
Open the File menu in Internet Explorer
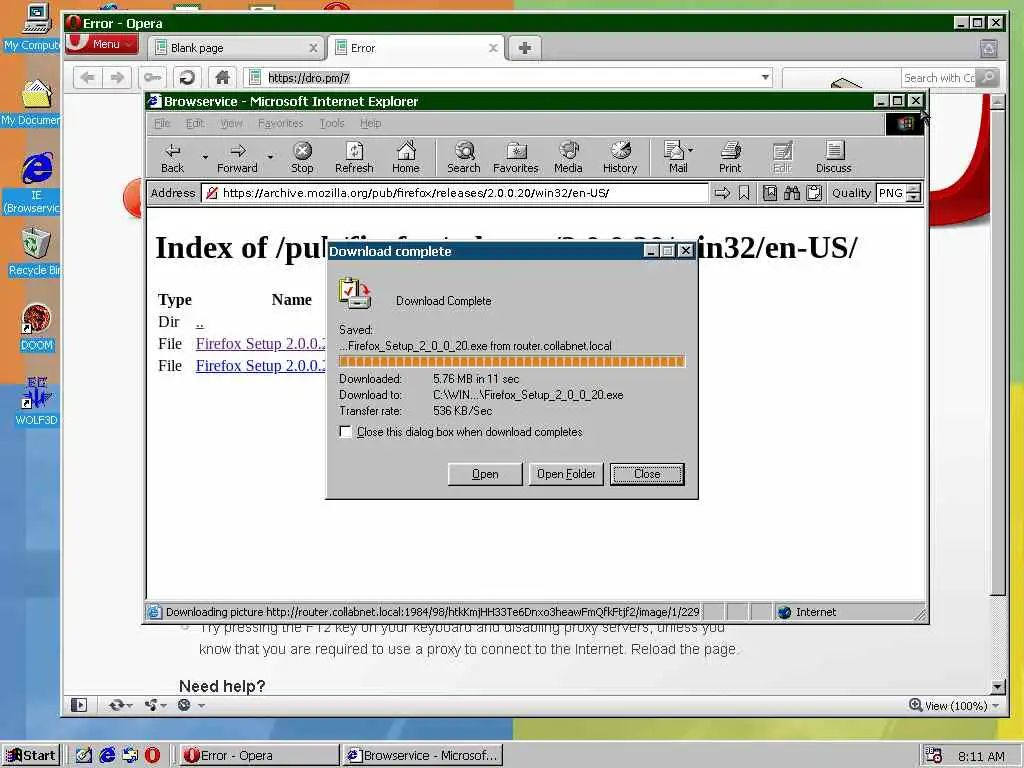coord(162,123)
